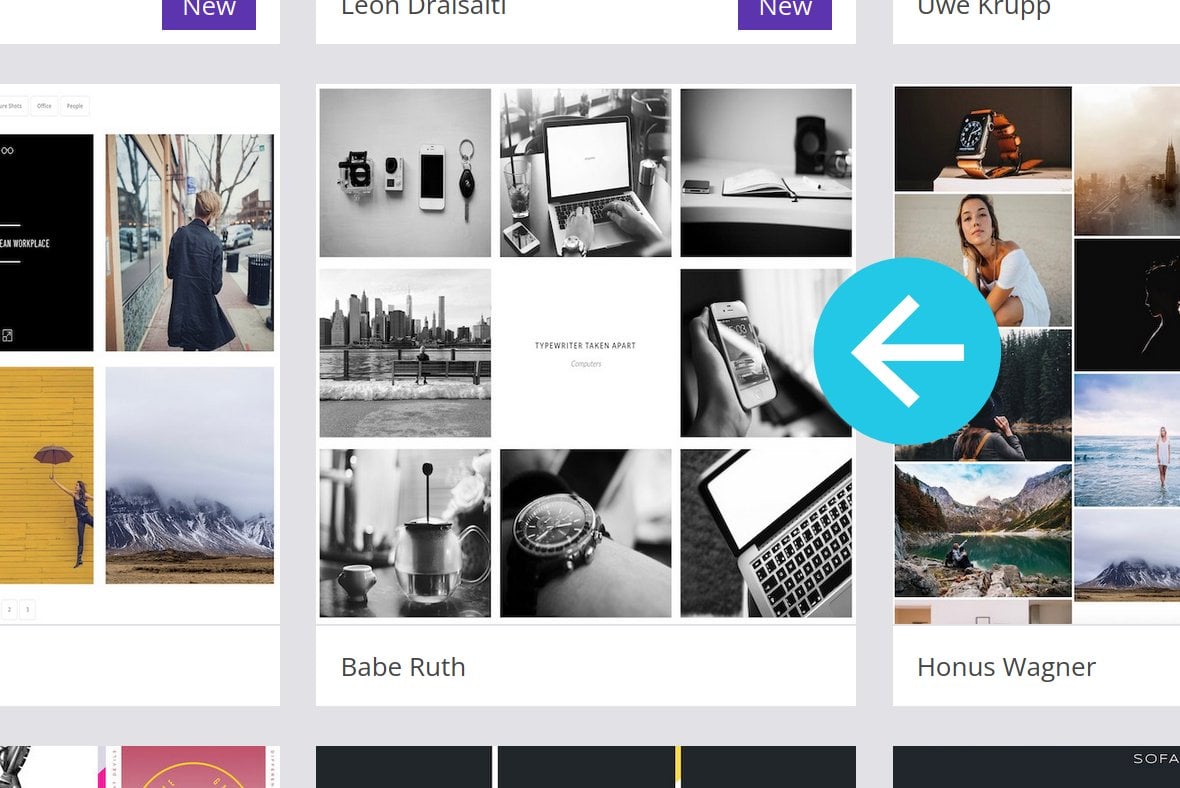Open the smartwatch with orange strap photo

click(x=983, y=138)
